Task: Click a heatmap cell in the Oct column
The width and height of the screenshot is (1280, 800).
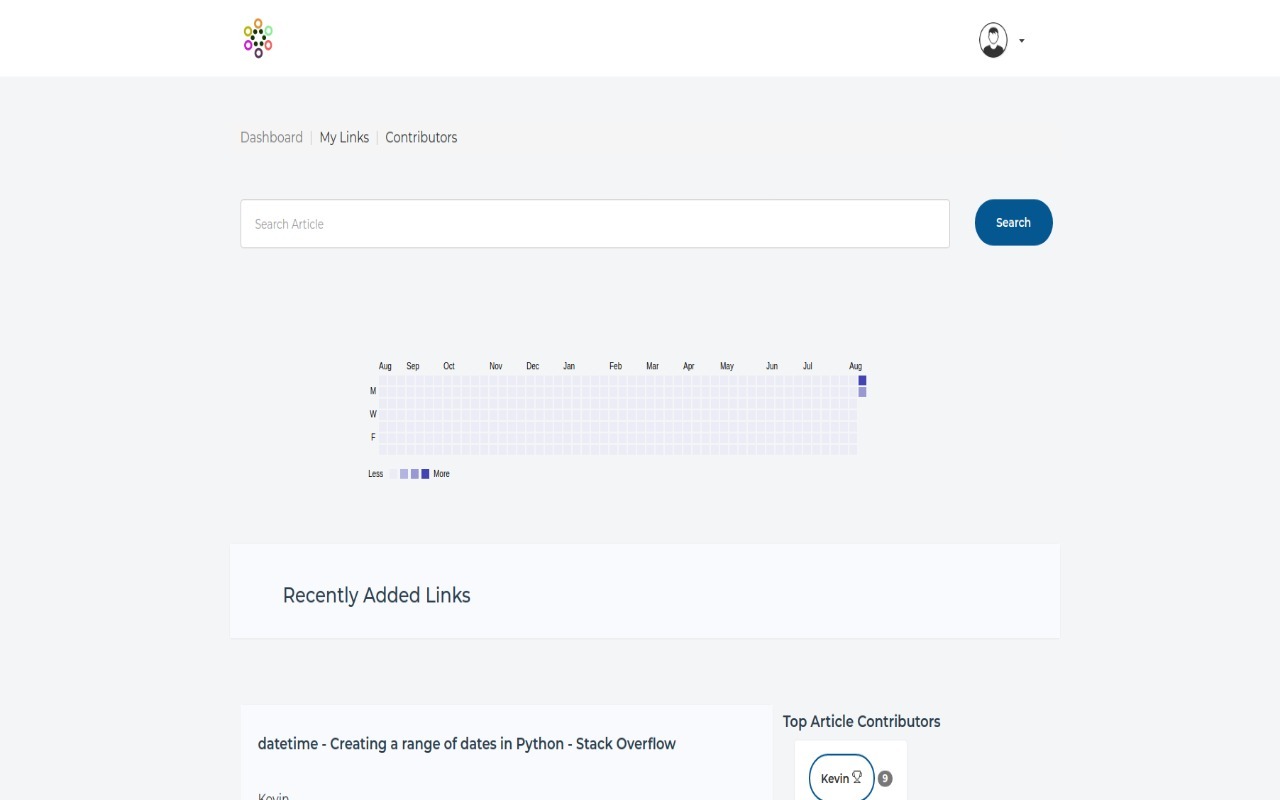Action: 449,414
